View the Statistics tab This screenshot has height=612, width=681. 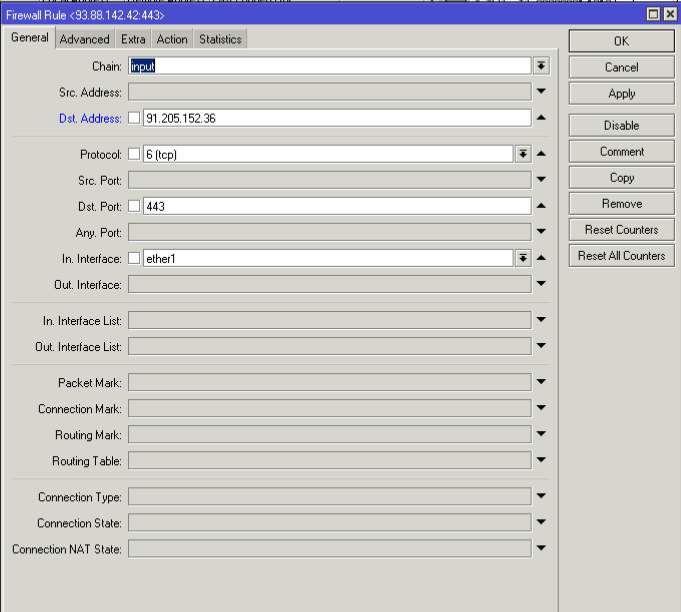click(220, 40)
